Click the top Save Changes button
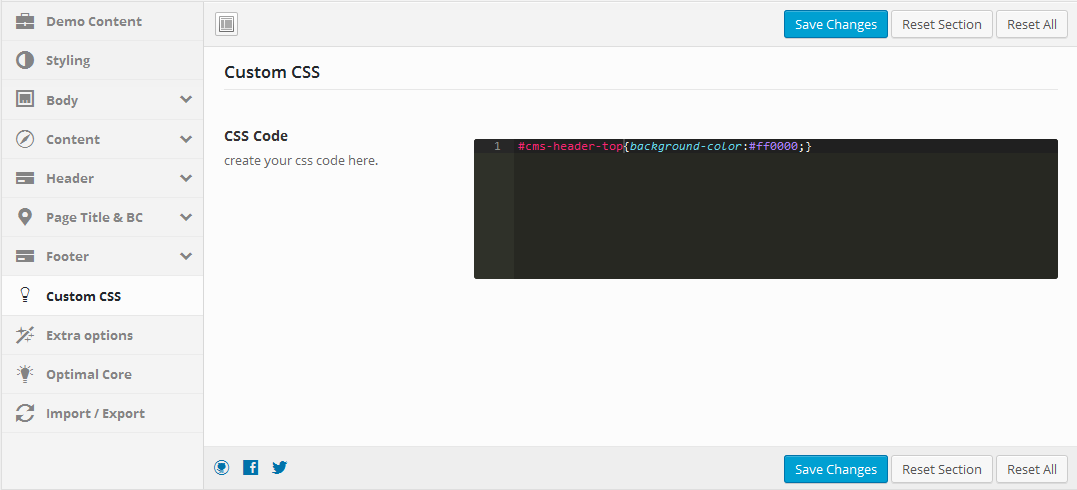 (836, 24)
